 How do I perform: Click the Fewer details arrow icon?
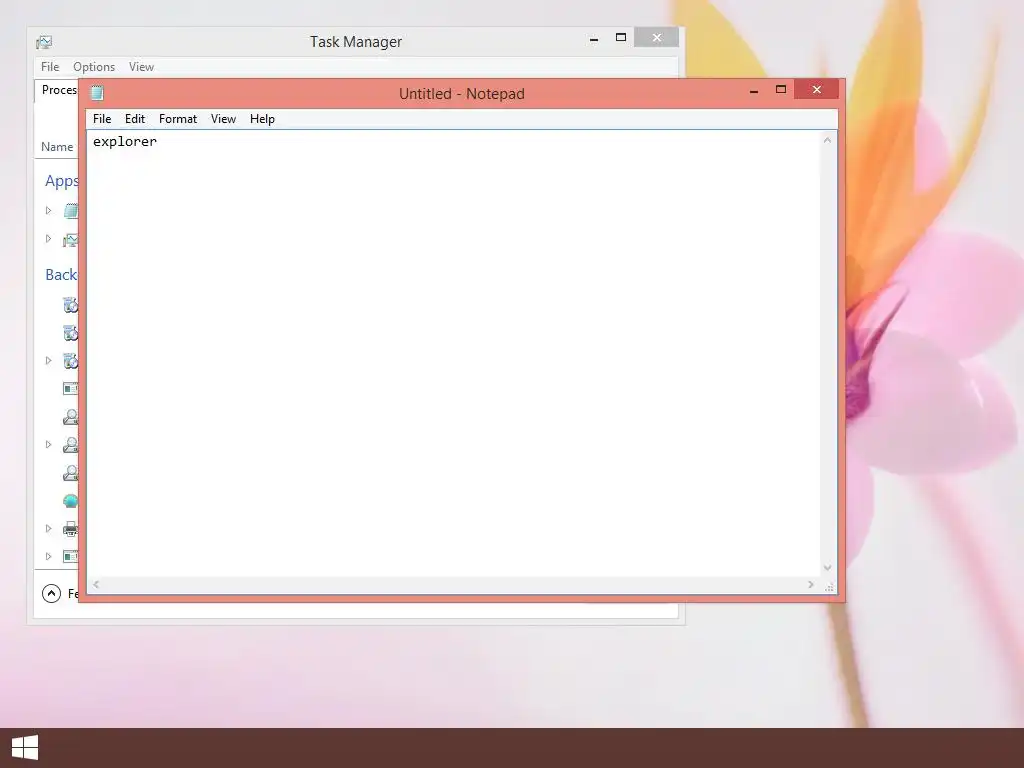tap(51, 593)
